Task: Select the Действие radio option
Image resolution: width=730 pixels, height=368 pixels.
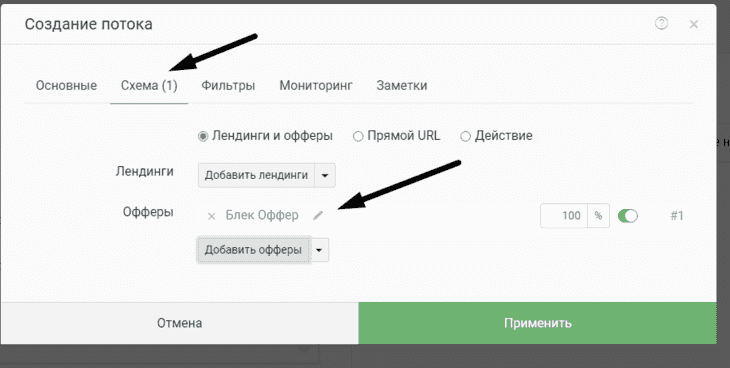Action: coord(465,136)
